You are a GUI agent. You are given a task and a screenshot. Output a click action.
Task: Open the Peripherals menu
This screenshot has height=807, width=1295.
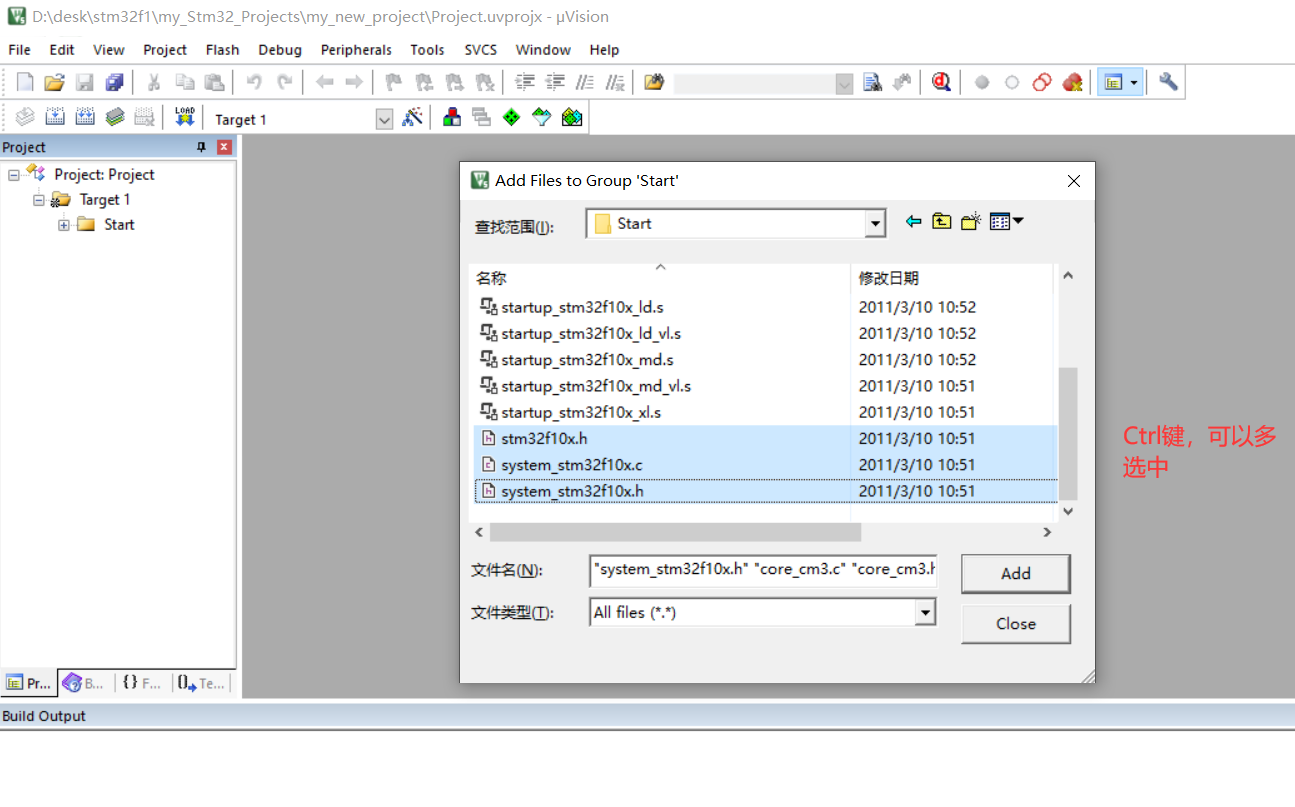pos(356,50)
